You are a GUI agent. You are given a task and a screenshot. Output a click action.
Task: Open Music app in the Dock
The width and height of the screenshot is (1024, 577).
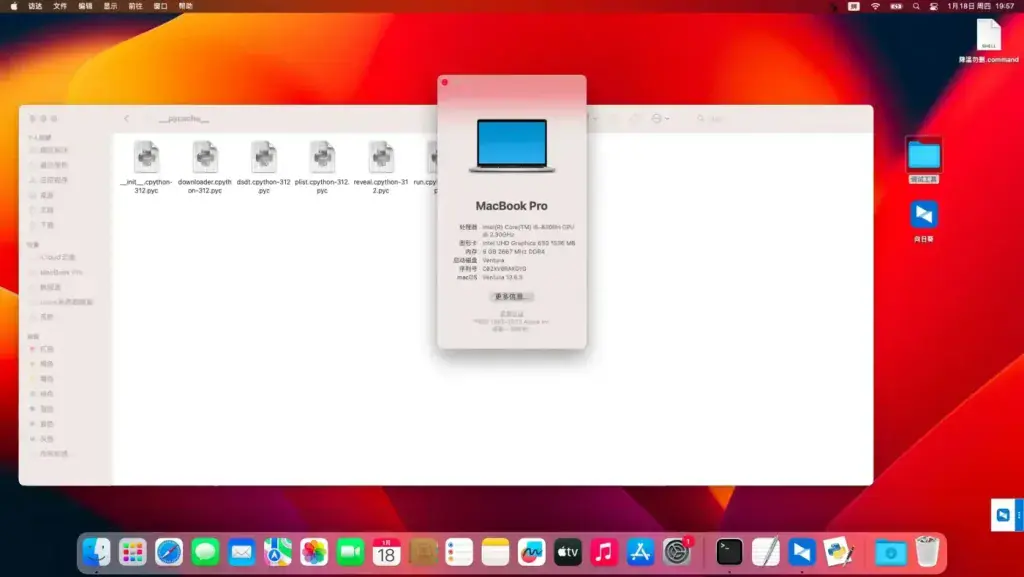click(x=604, y=553)
